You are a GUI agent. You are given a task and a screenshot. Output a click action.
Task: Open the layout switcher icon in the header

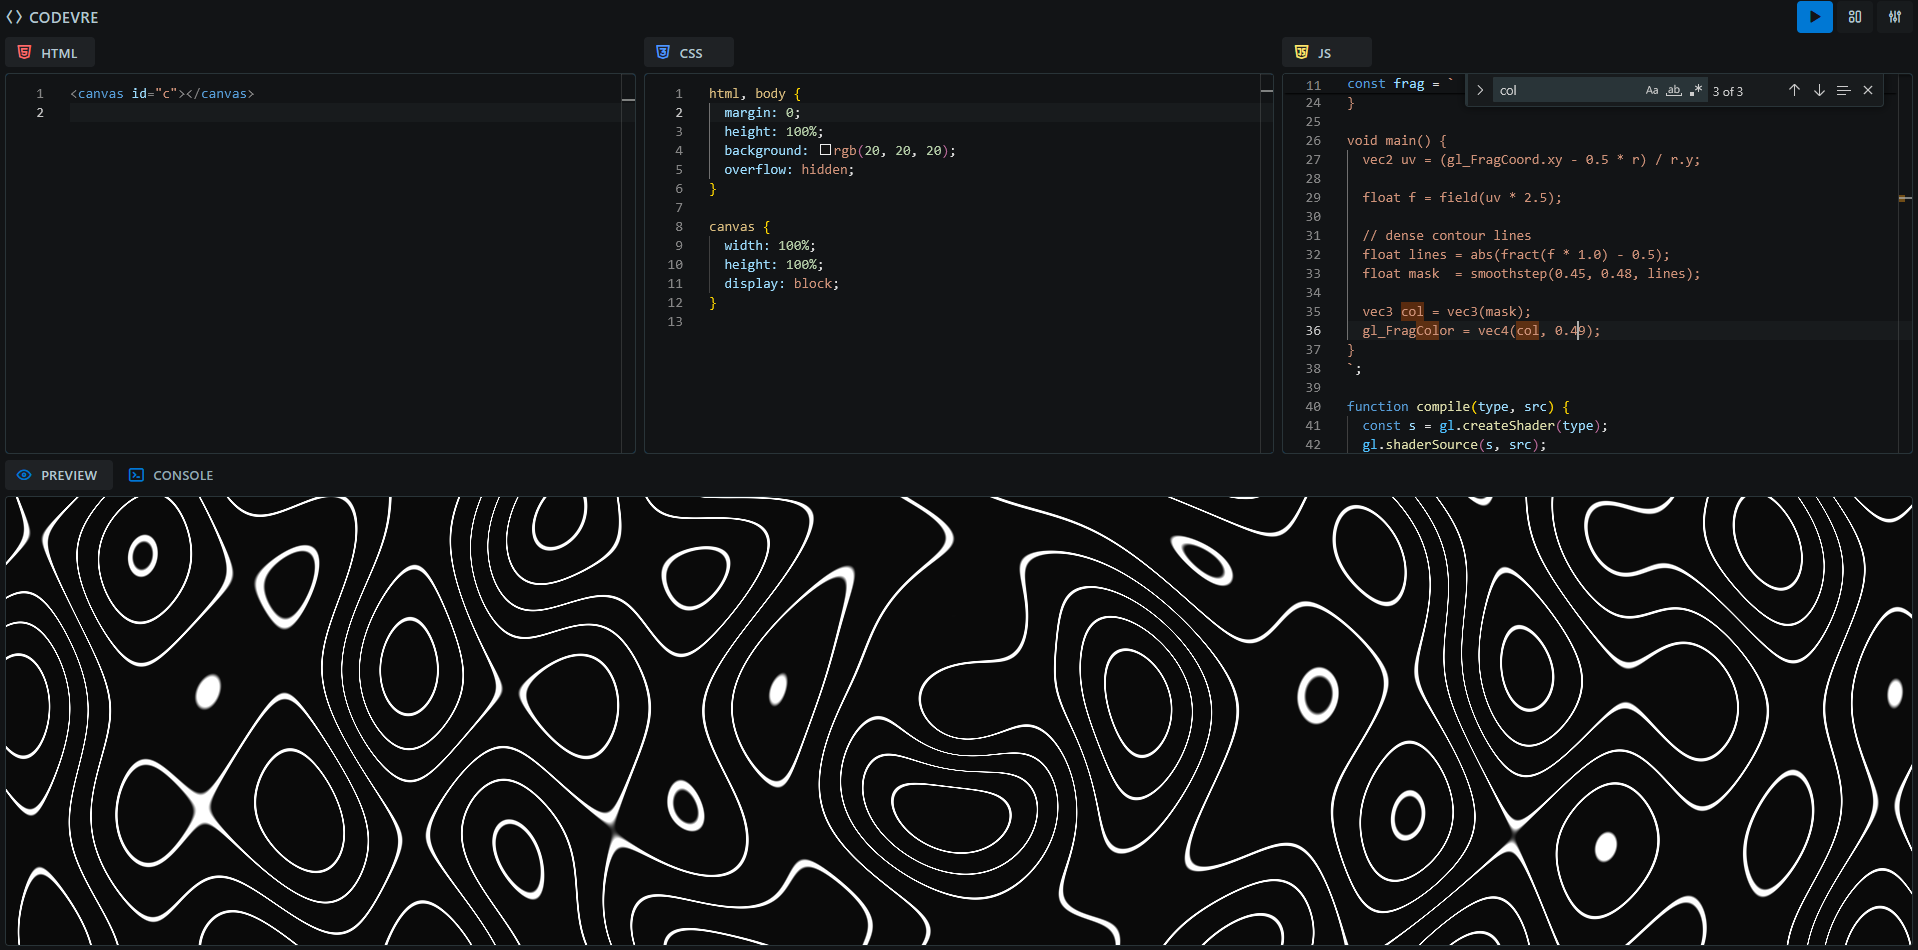[1854, 17]
